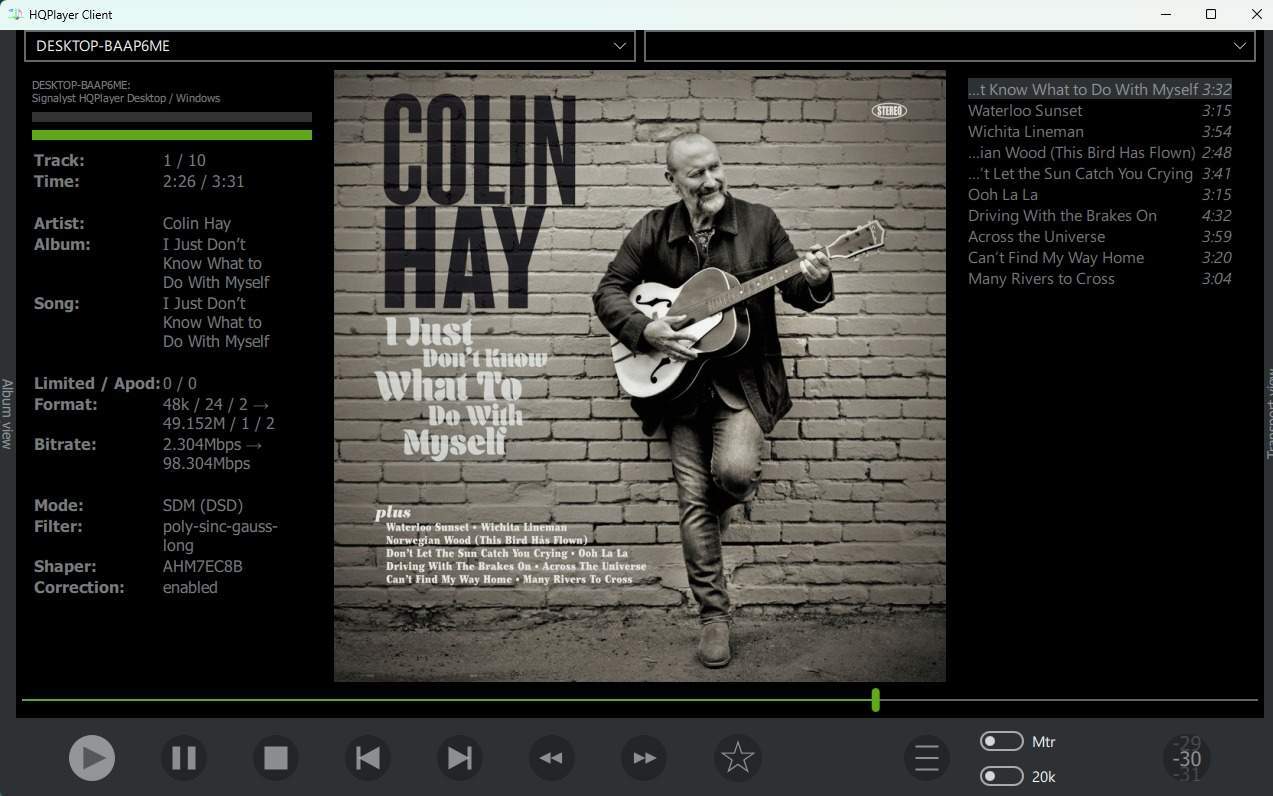The height and width of the screenshot is (796, 1273).
Task: Click the volume dial showing -30
Action: pyautogui.click(x=1187, y=758)
